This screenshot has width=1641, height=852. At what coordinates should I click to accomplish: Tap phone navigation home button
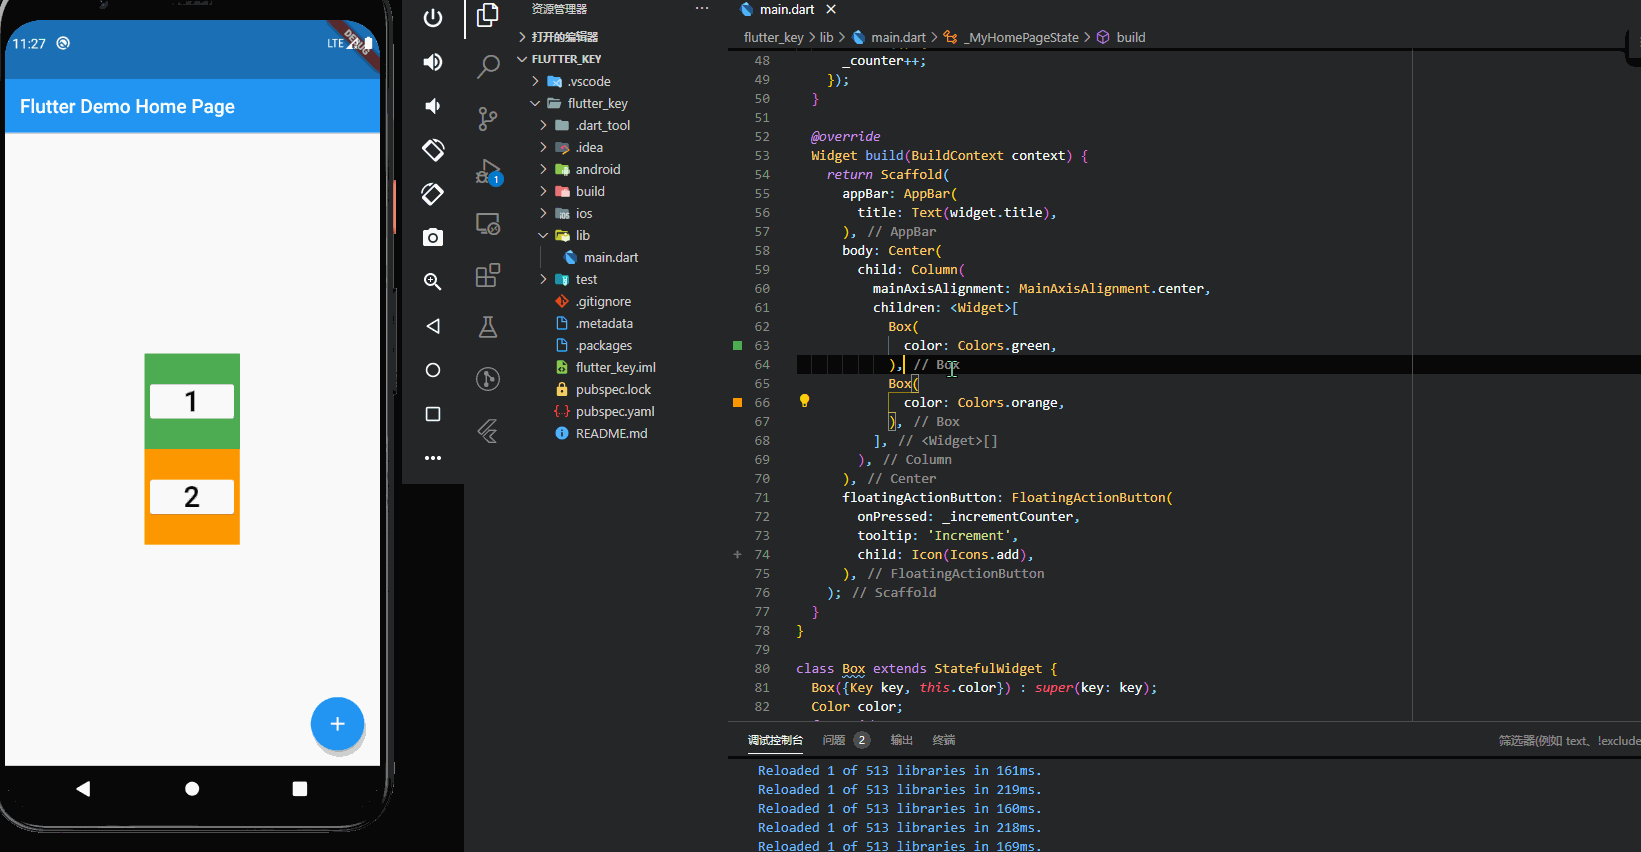click(192, 789)
